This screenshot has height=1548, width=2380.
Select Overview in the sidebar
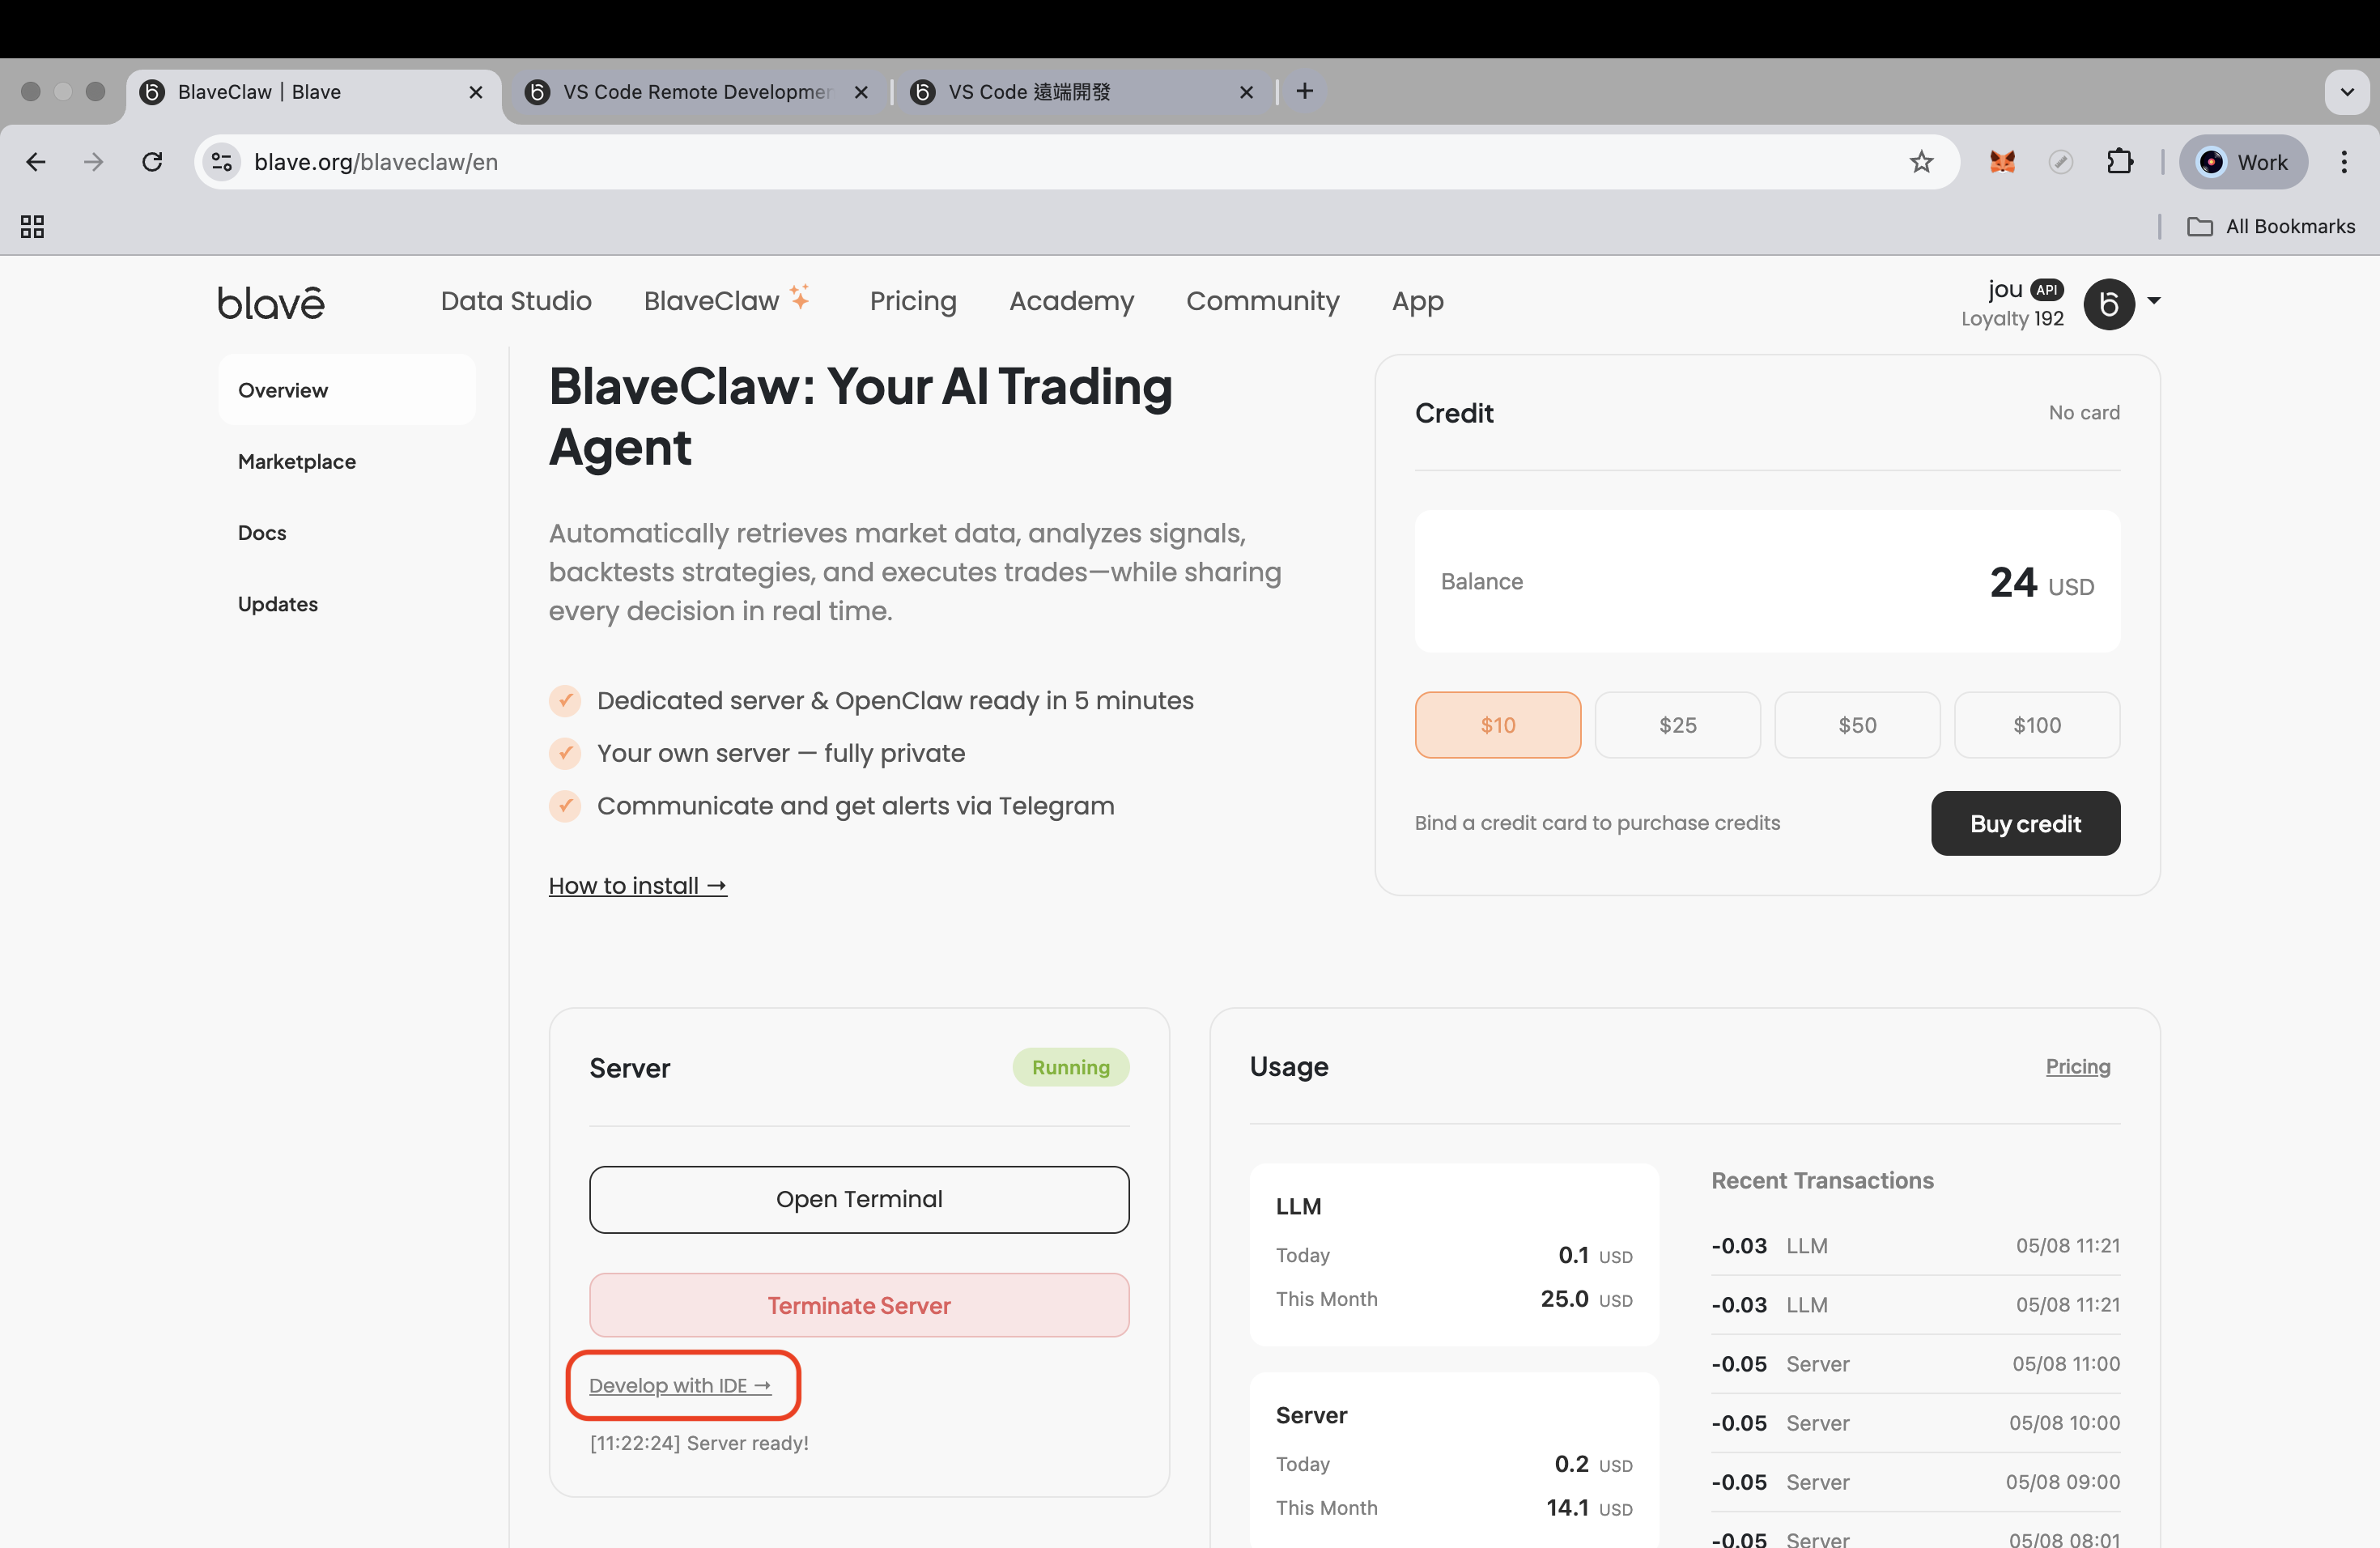346,390
